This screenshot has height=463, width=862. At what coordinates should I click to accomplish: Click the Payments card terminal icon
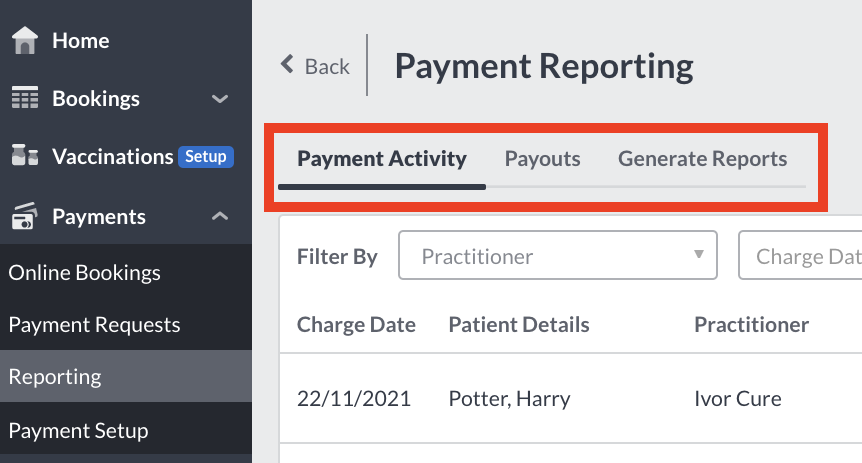point(25,216)
